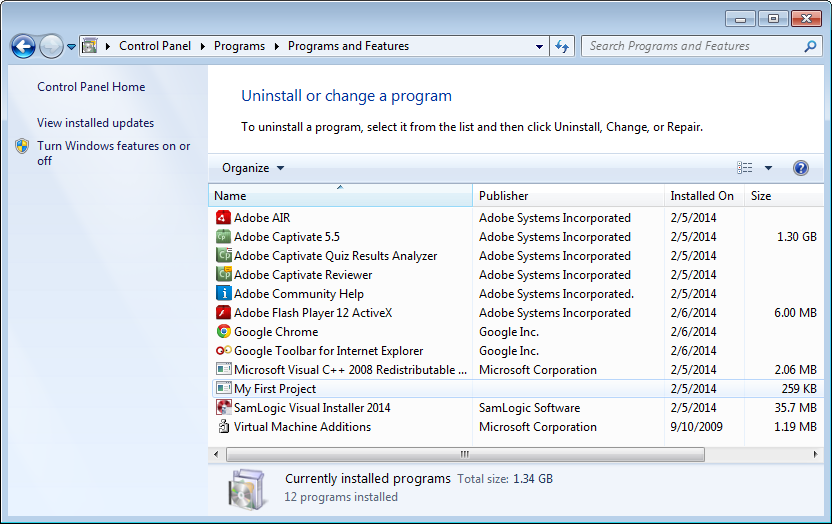The height and width of the screenshot is (524, 832).
Task: Sort by the Size column header
Action: pos(784,196)
